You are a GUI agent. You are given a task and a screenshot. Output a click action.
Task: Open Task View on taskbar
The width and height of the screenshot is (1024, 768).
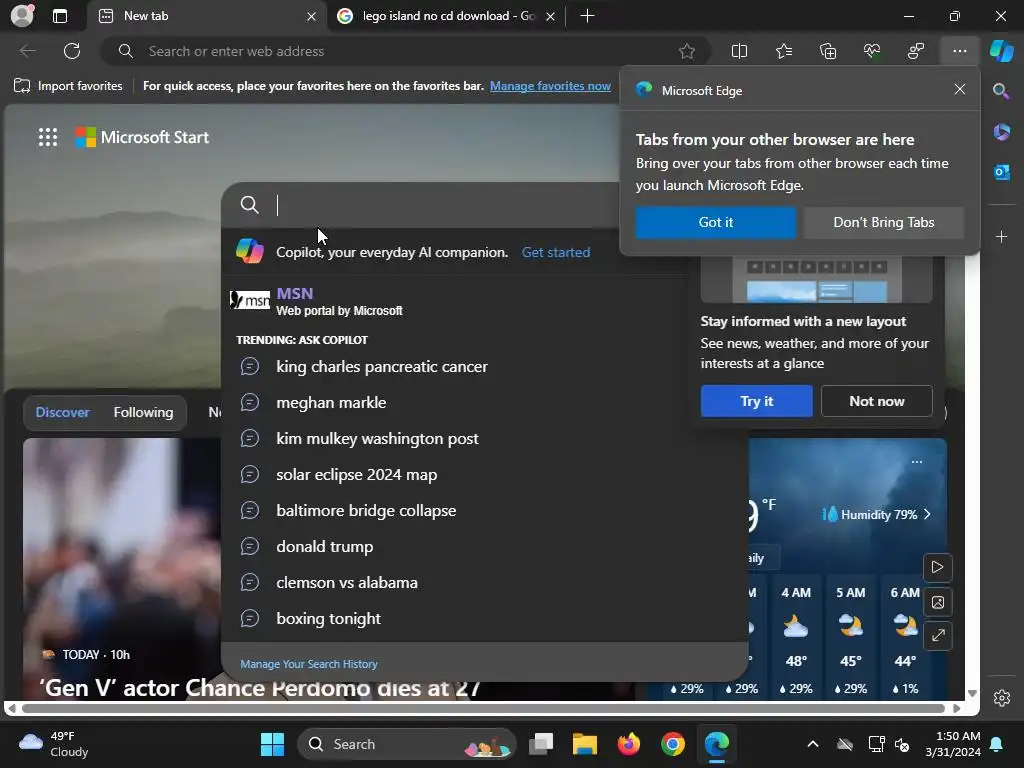(541, 744)
